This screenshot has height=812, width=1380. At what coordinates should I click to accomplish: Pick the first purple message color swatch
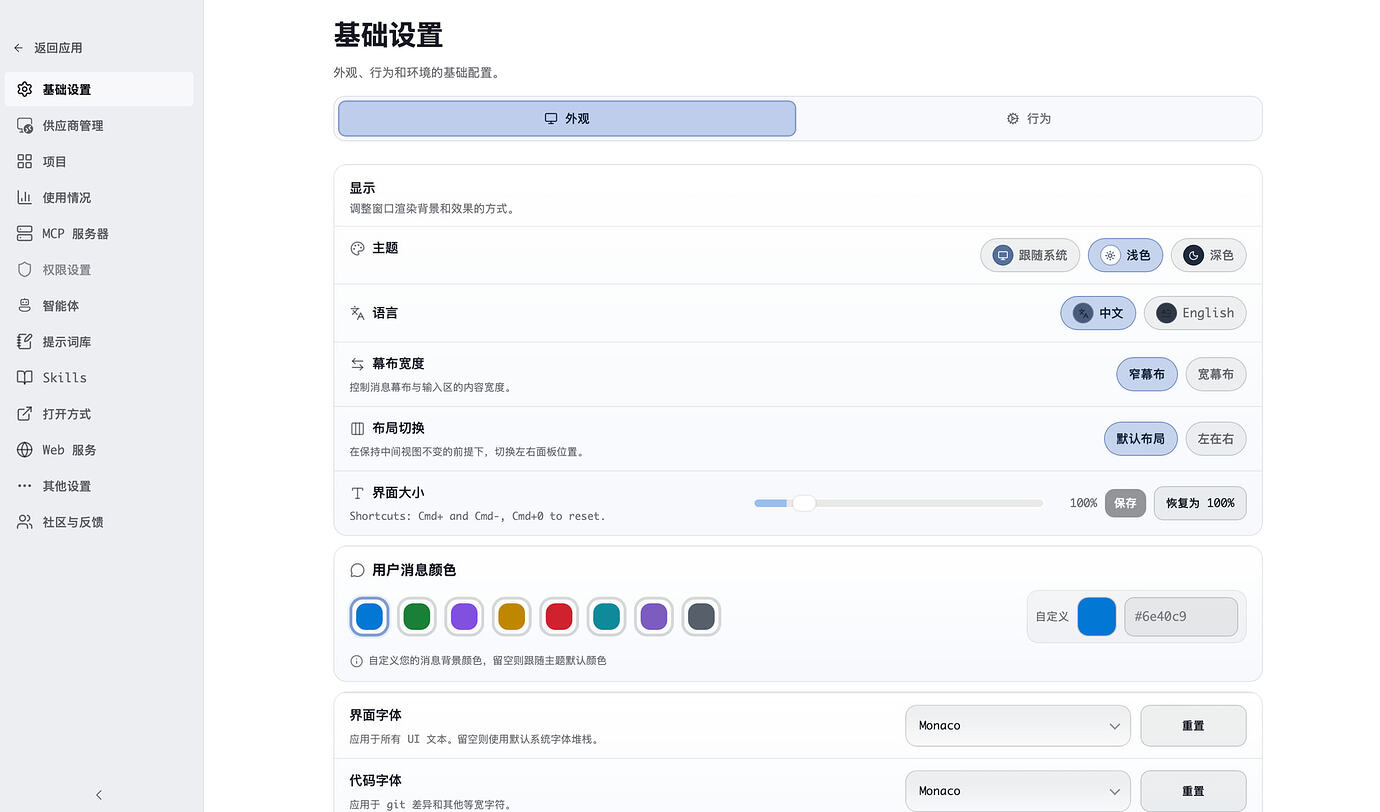click(464, 617)
